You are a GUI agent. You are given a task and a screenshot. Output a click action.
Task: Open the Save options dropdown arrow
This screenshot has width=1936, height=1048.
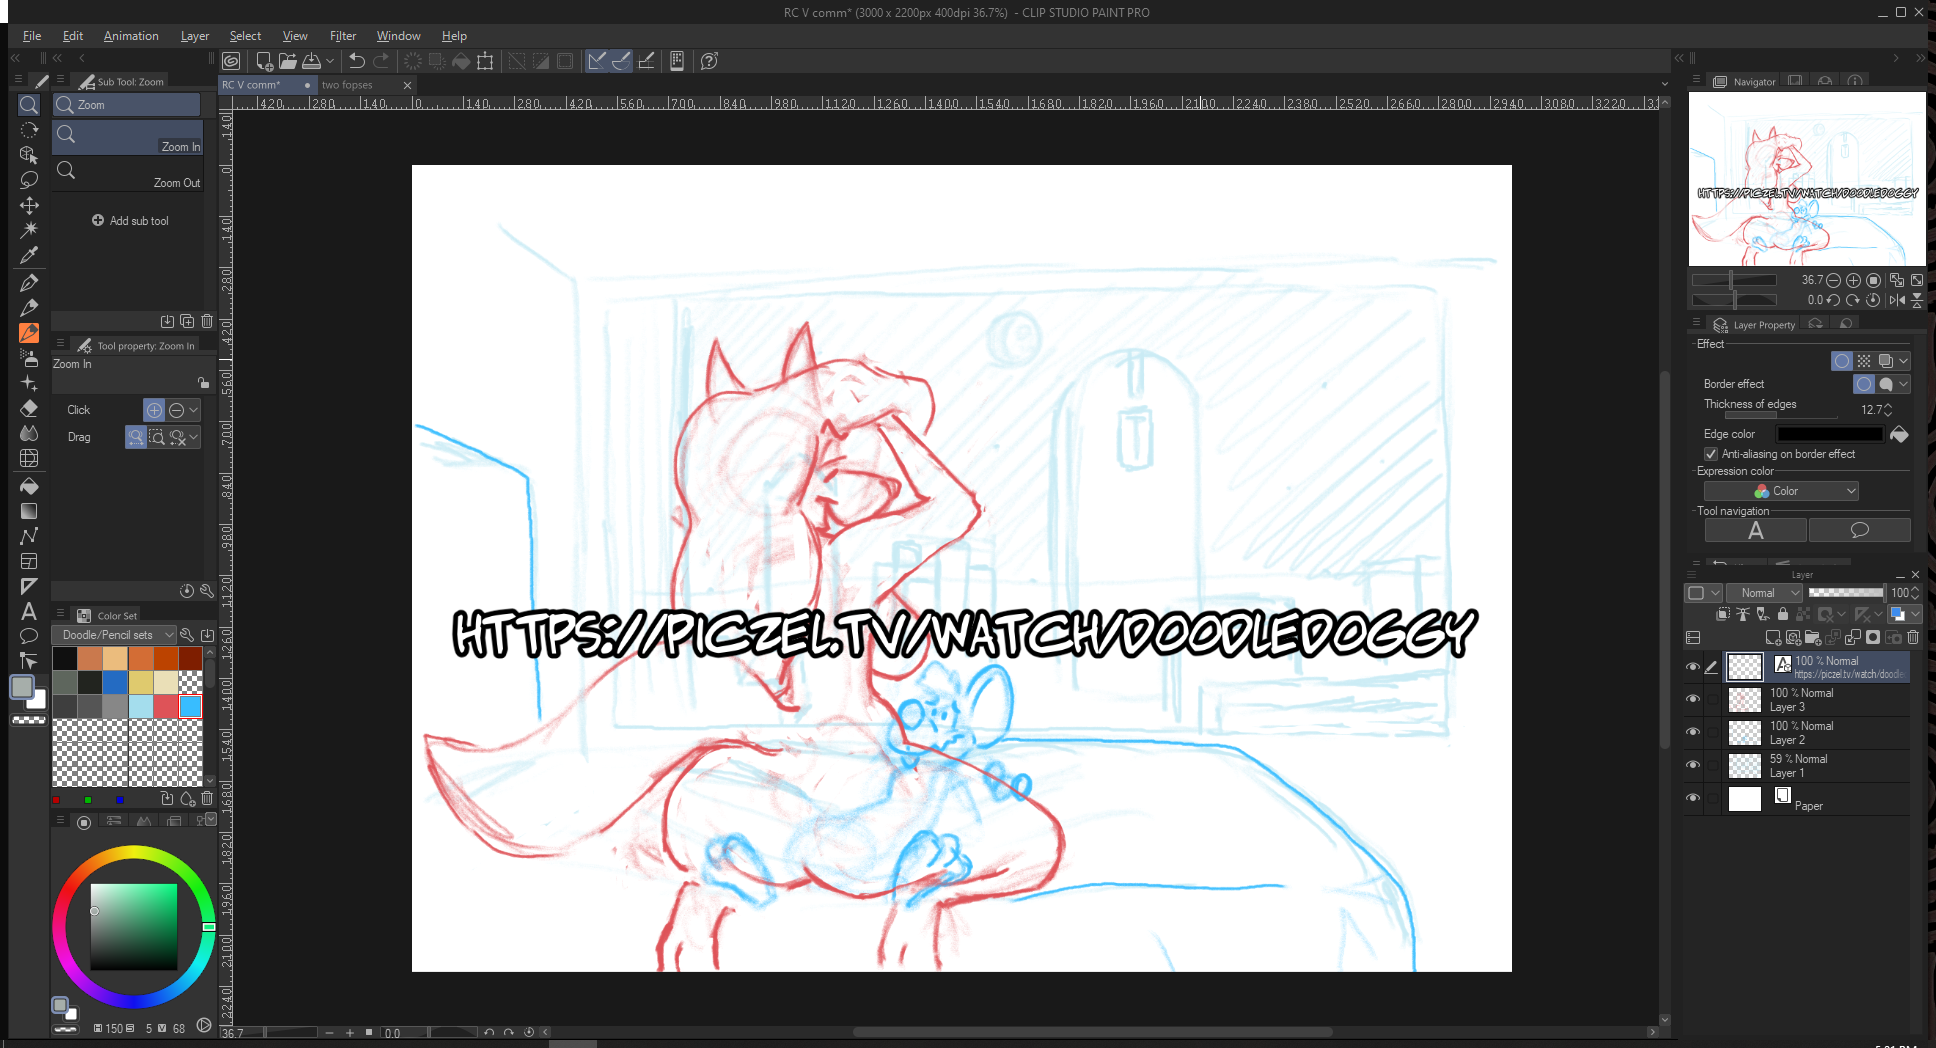pyautogui.click(x=330, y=61)
